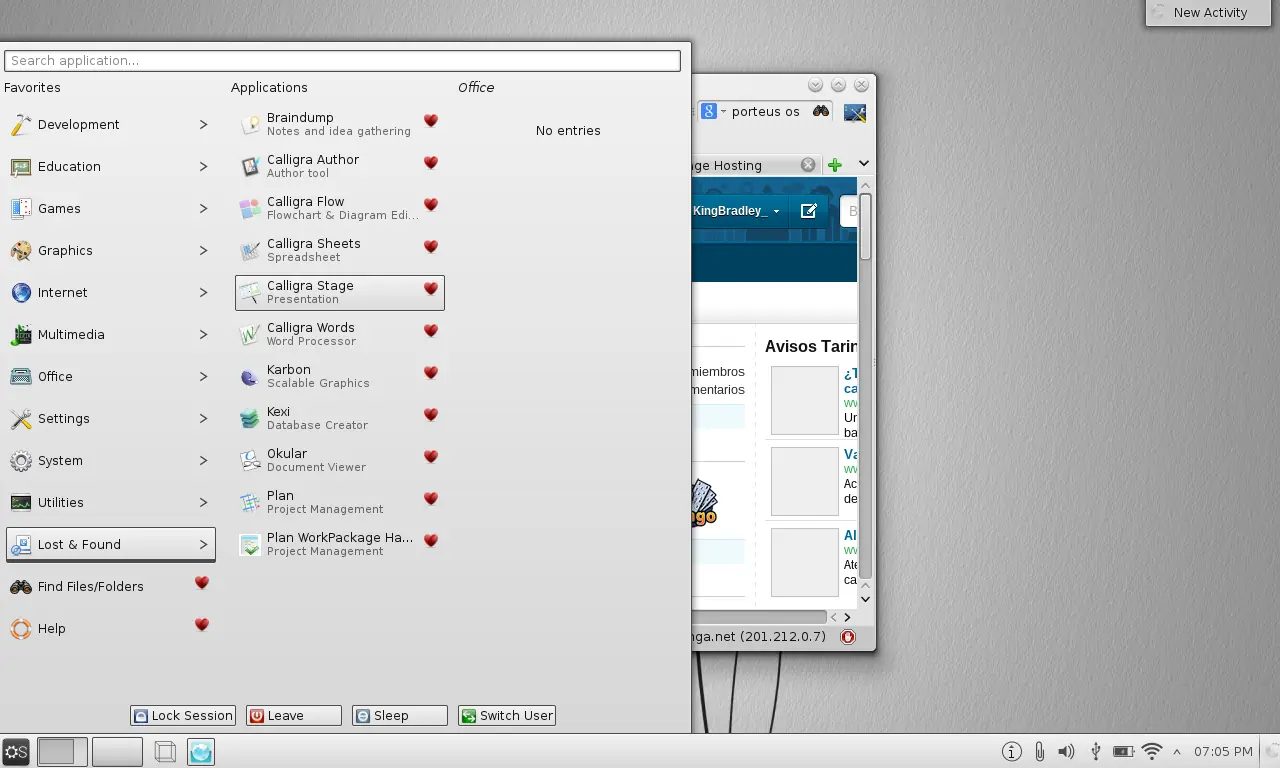Image resolution: width=1280 pixels, height=768 pixels.
Task: Add a new browser tab with the green plus
Action: click(835, 165)
